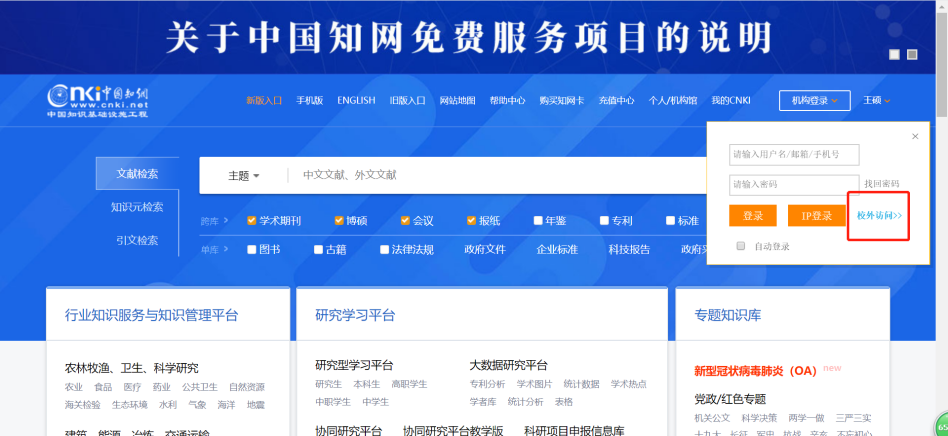Open 协同研究平台教学版 link
Image resolution: width=948 pixels, height=436 pixels.
click(453, 431)
